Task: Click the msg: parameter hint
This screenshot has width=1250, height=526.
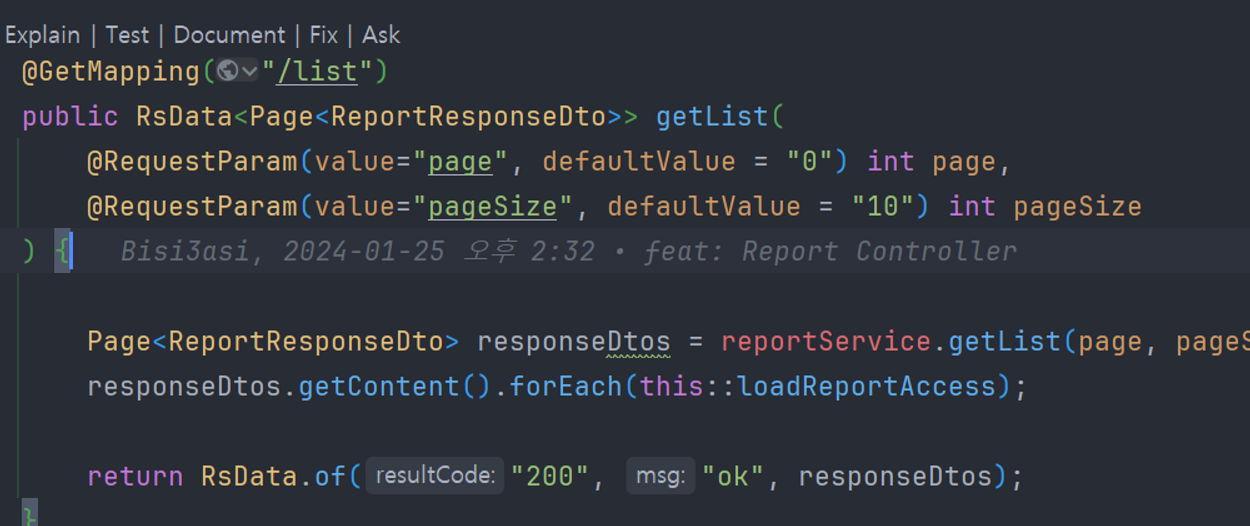Action: click(x=660, y=476)
